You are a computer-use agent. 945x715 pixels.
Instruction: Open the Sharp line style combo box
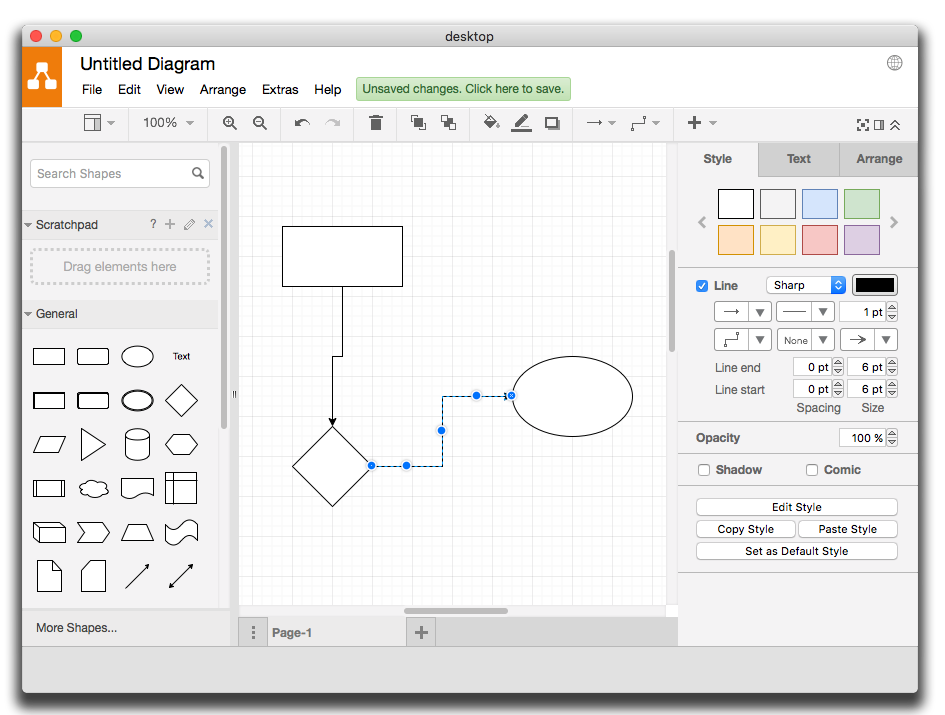coord(806,285)
